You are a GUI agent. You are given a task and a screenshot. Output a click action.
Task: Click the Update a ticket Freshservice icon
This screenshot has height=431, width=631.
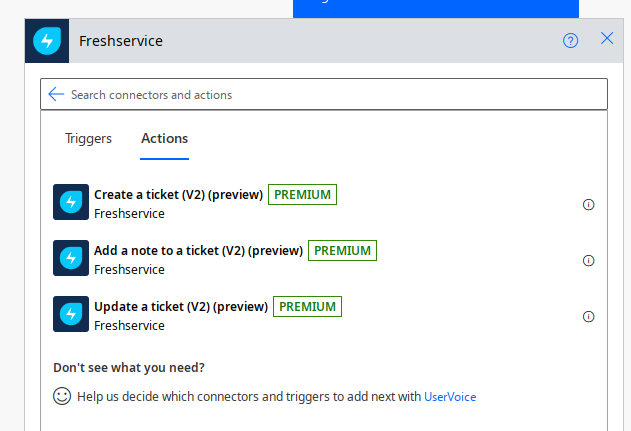71,315
